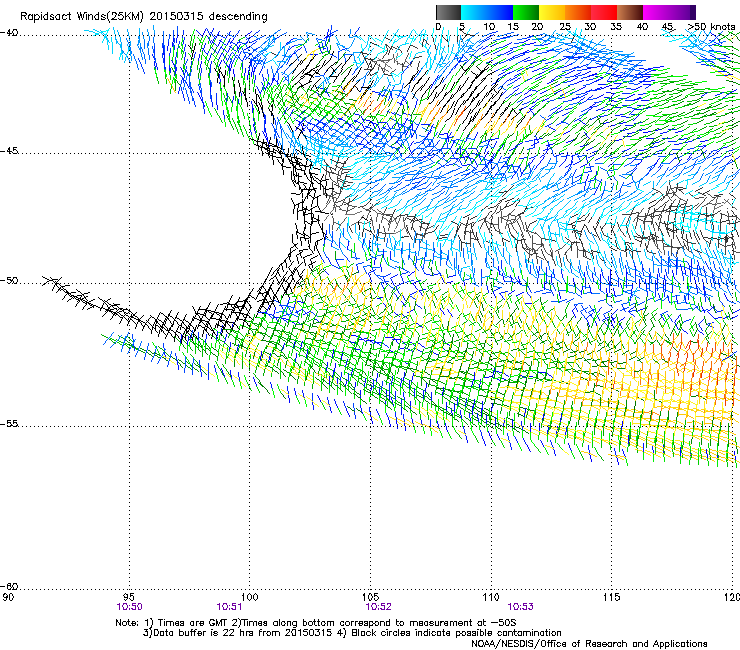Click the purple 10:51 time label
740x650 pixels.
pyautogui.click(x=229, y=607)
